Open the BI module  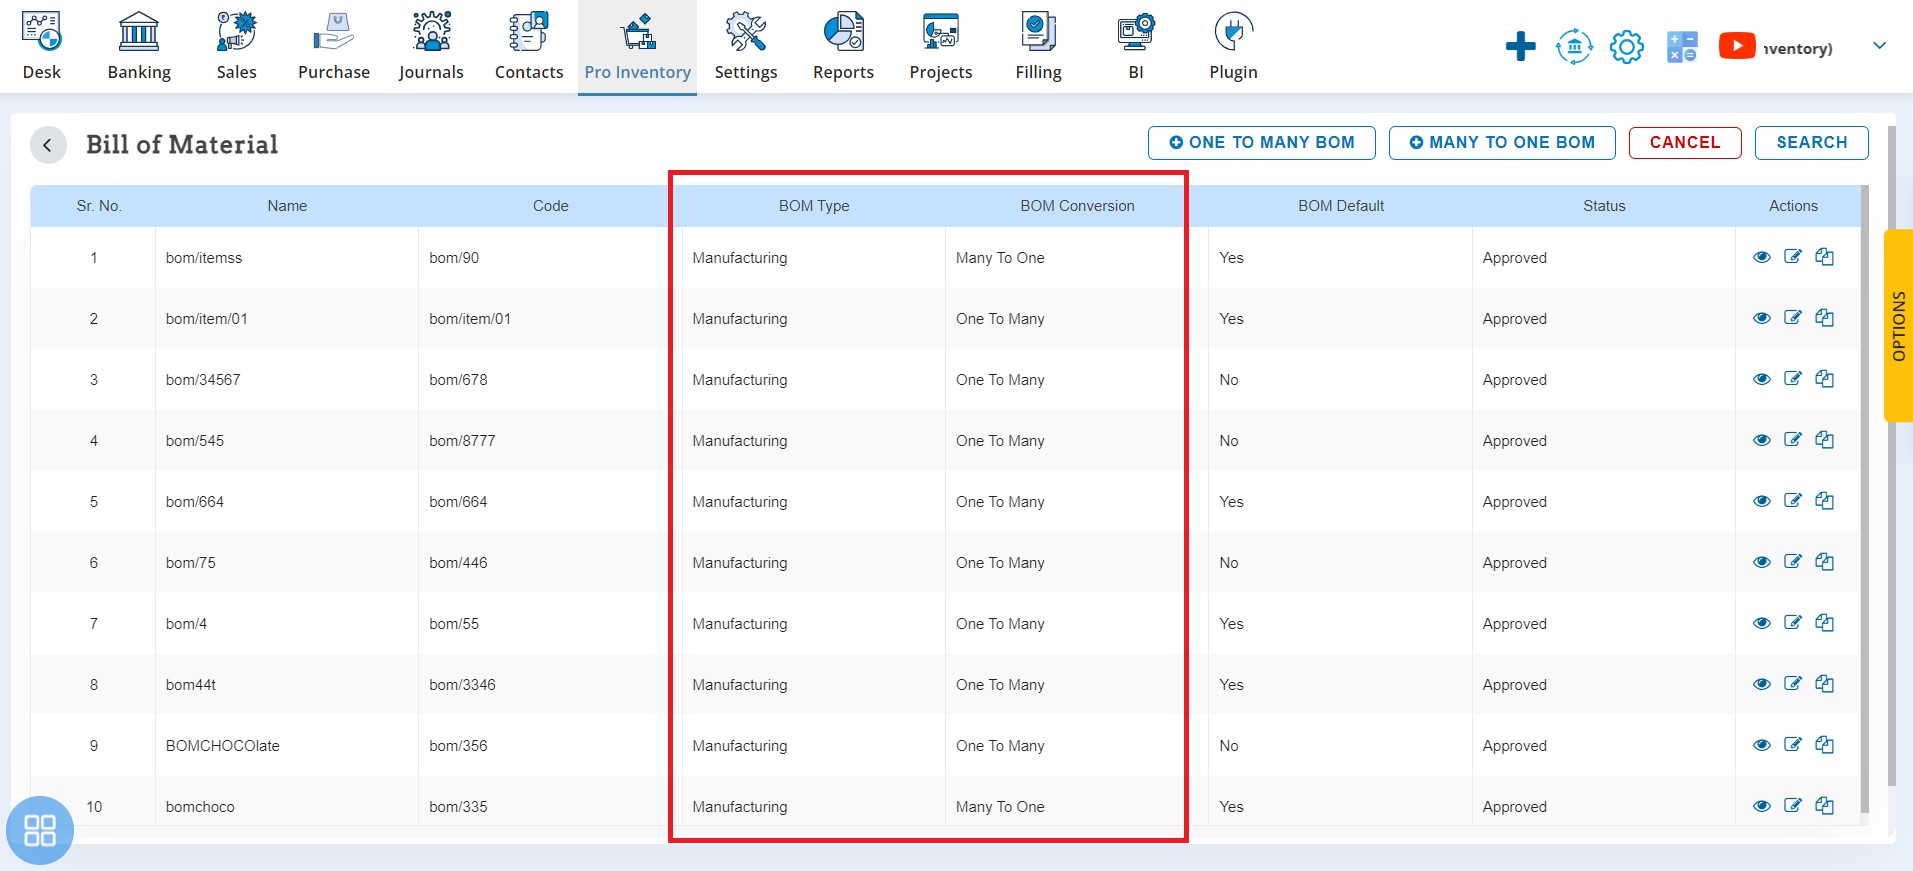pyautogui.click(x=1136, y=47)
